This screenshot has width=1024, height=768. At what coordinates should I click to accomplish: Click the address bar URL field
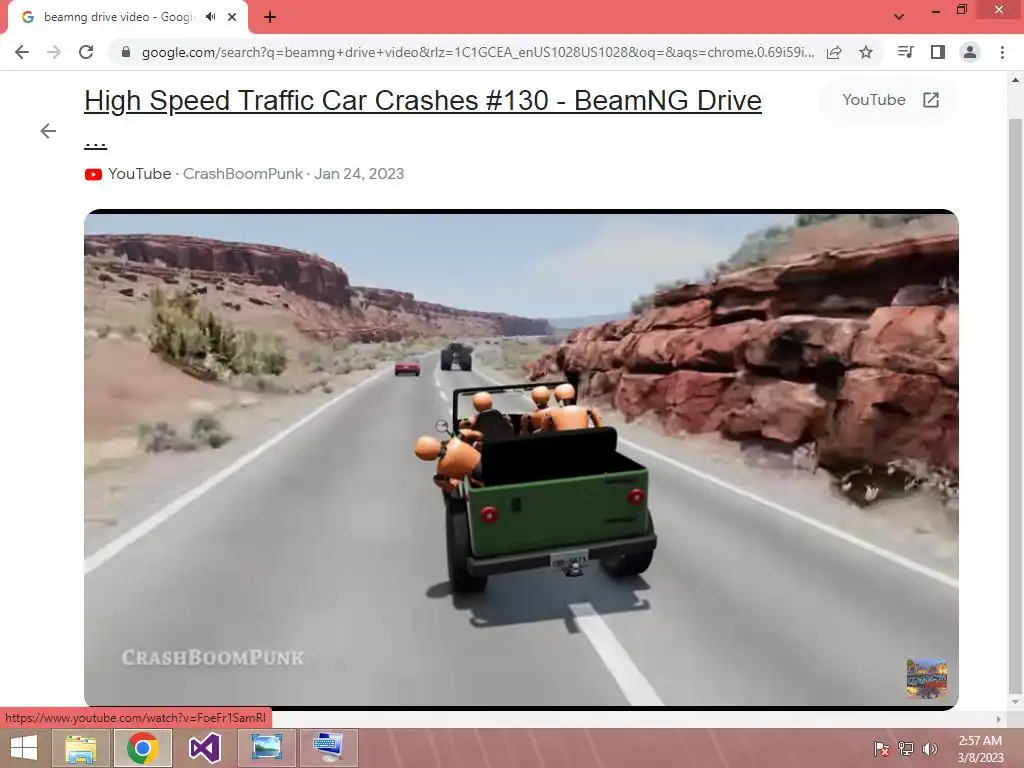(478, 52)
